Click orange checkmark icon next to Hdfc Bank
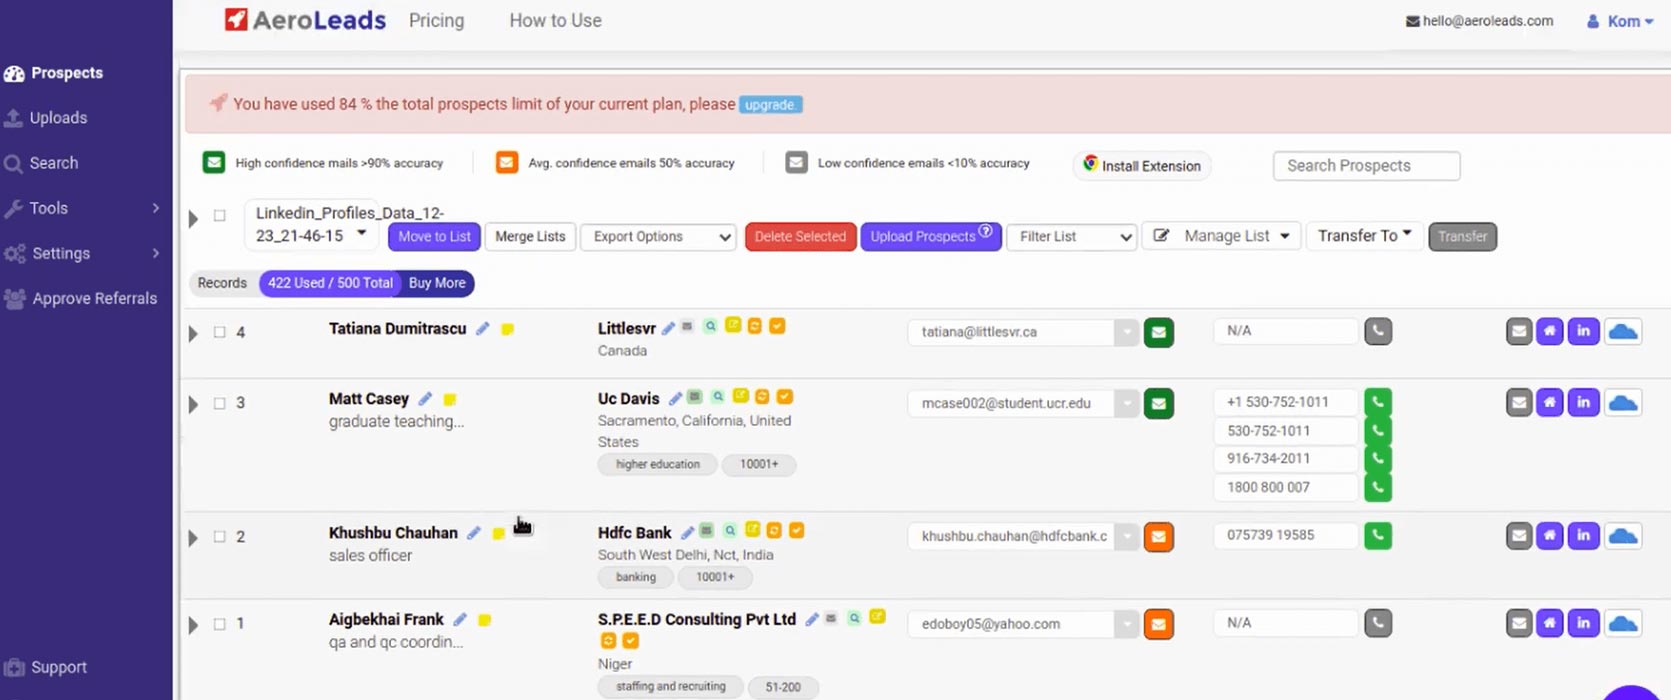This screenshot has height=700, width=1671. pyautogui.click(x=797, y=530)
